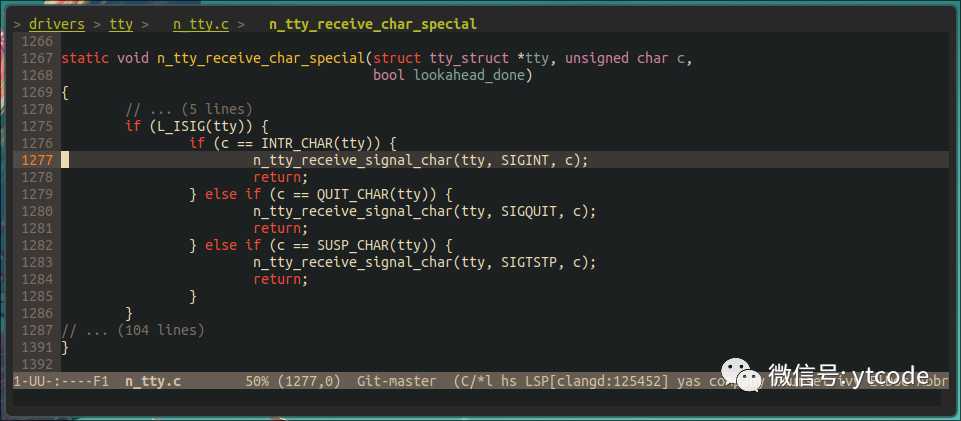The height and width of the screenshot is (421, 961).
Task: Click the Git-master branch indicator
Action: (x=396, y=381)
